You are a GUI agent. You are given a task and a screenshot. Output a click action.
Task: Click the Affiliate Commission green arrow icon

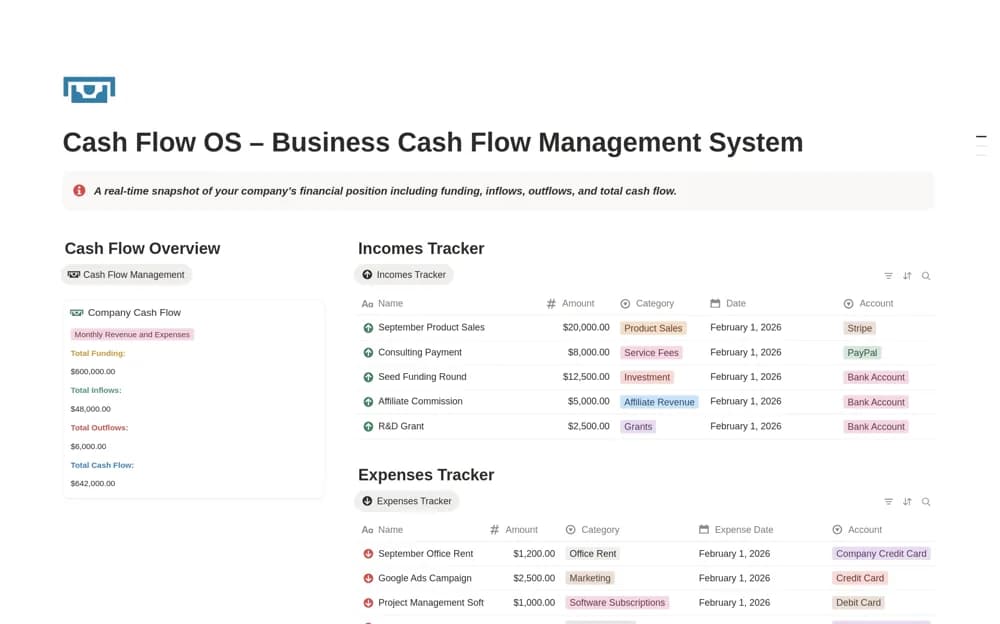coord(368,402)
